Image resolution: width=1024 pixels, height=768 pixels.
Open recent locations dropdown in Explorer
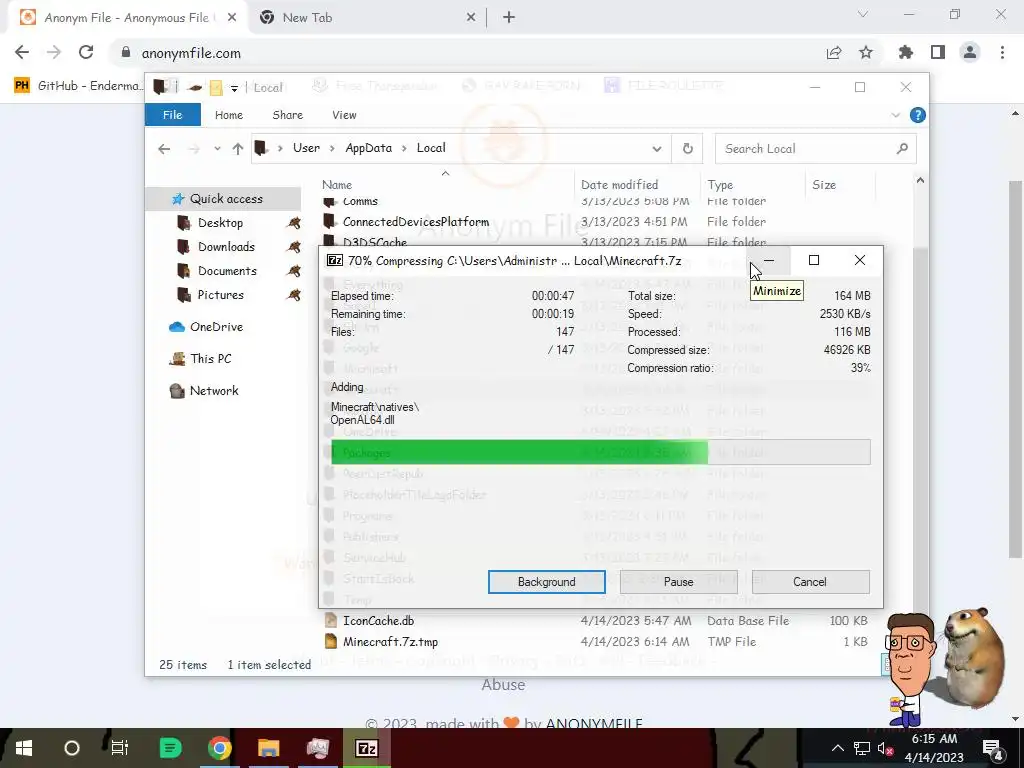tap(217, 149)
